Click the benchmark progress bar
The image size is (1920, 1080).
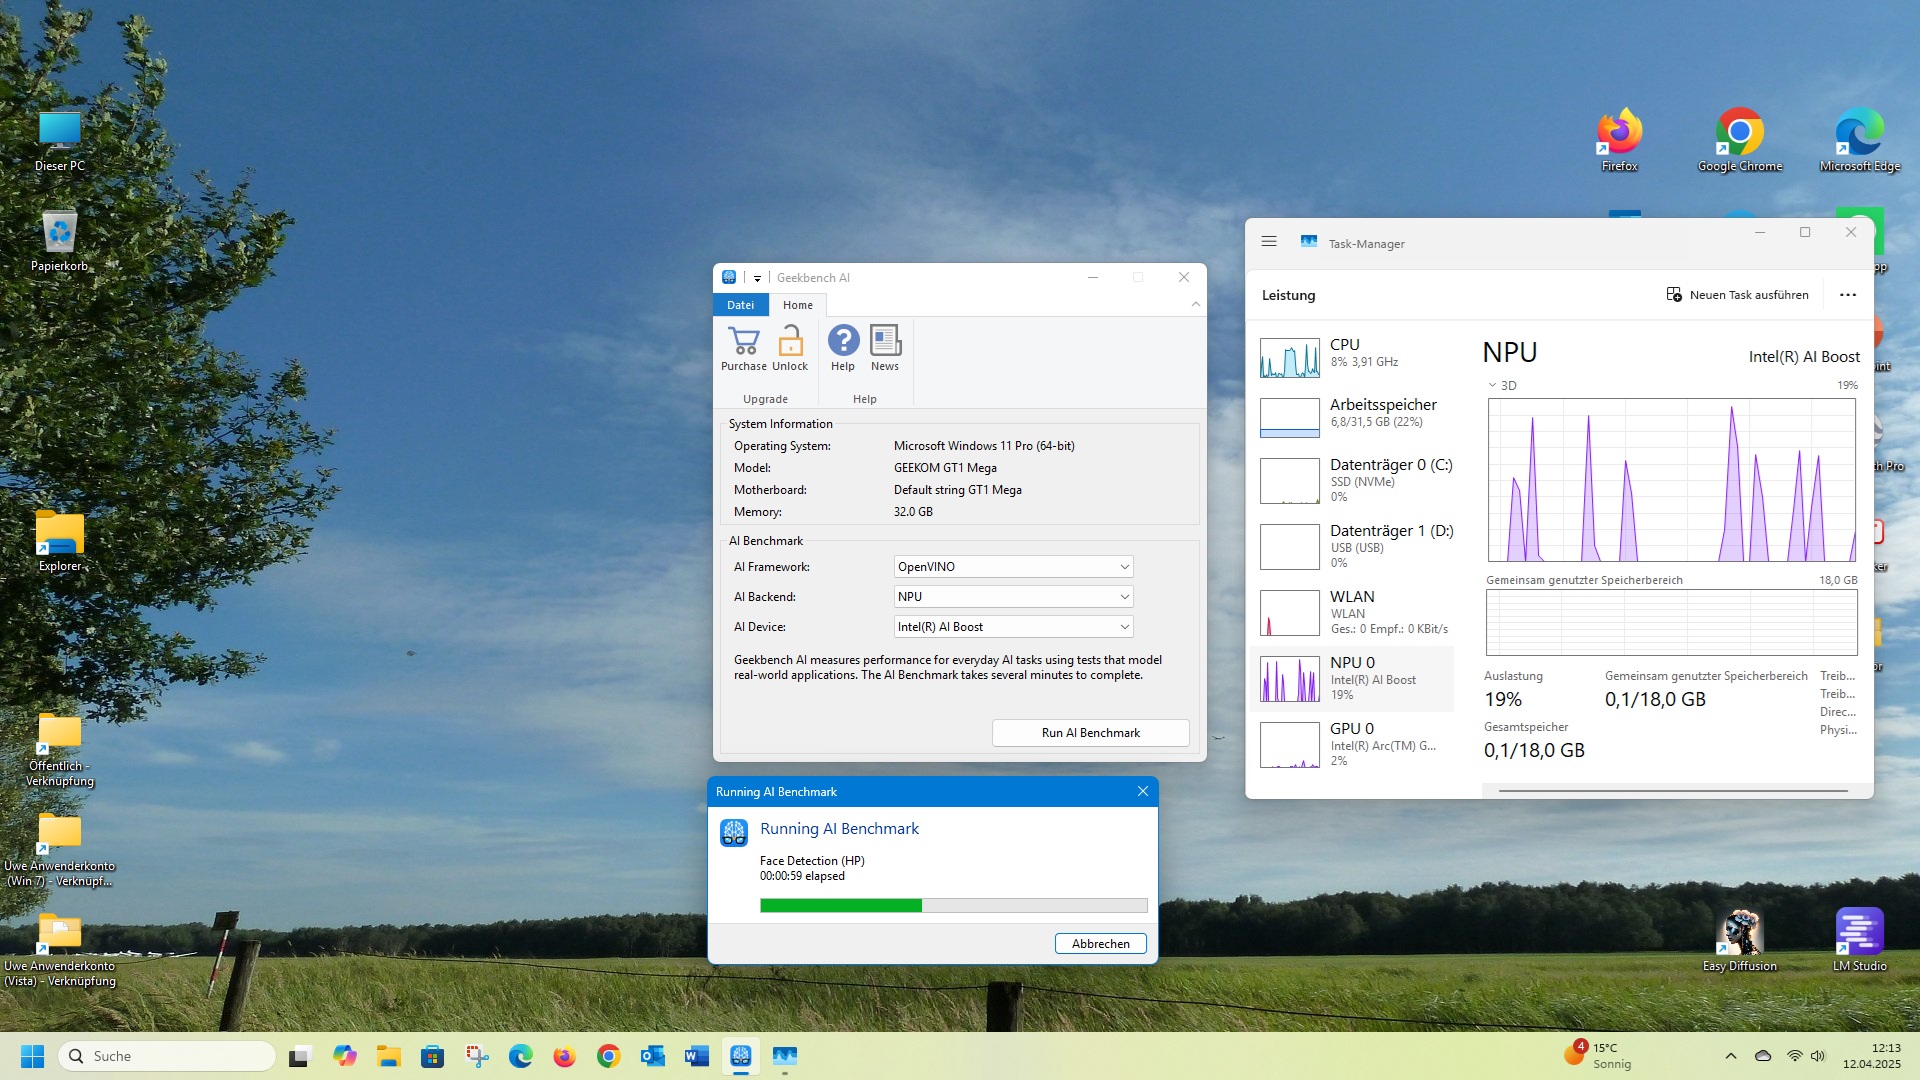[953, 905]
